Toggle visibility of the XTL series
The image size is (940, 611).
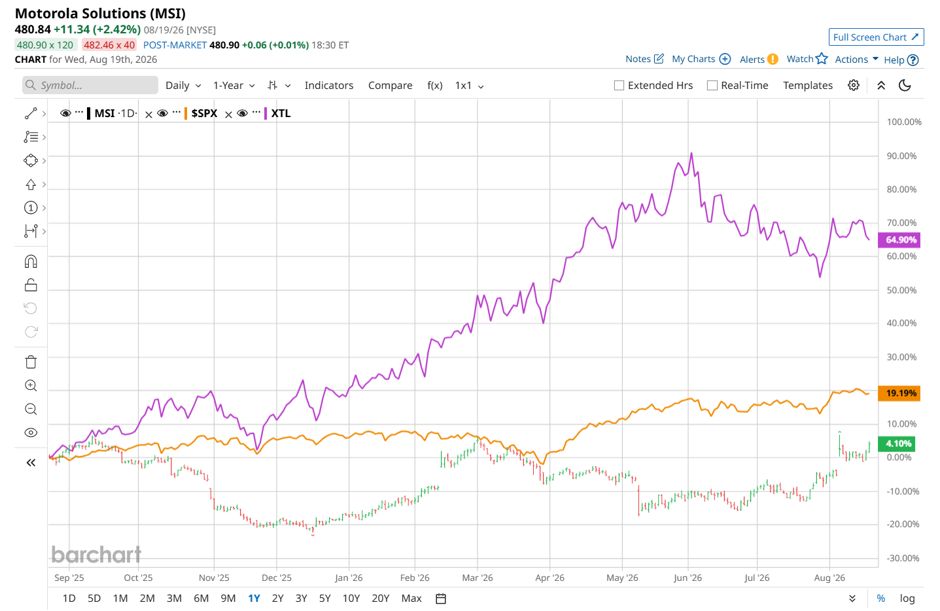(x=243, y=113)
